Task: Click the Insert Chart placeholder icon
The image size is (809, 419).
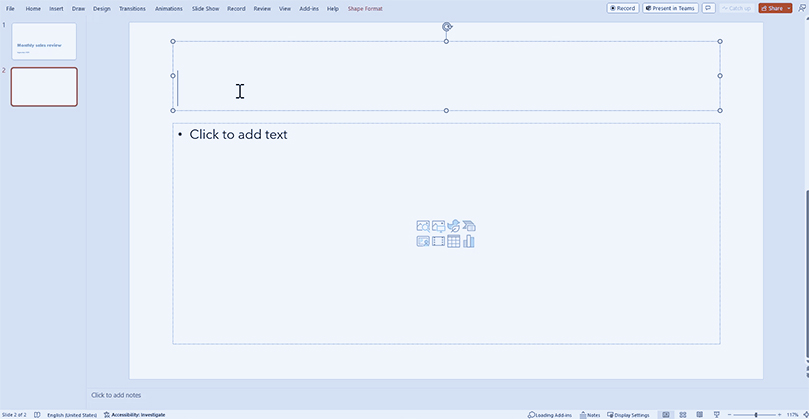Action: point(469,241)
